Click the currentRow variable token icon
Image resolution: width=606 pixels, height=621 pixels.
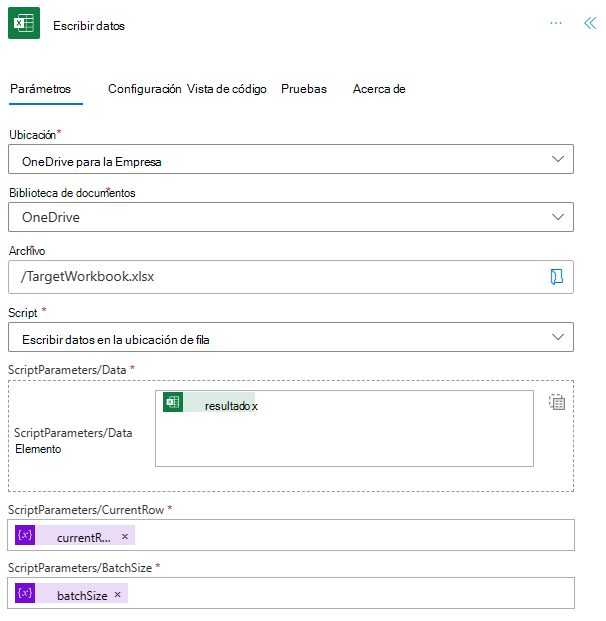(x=25, y=536)
